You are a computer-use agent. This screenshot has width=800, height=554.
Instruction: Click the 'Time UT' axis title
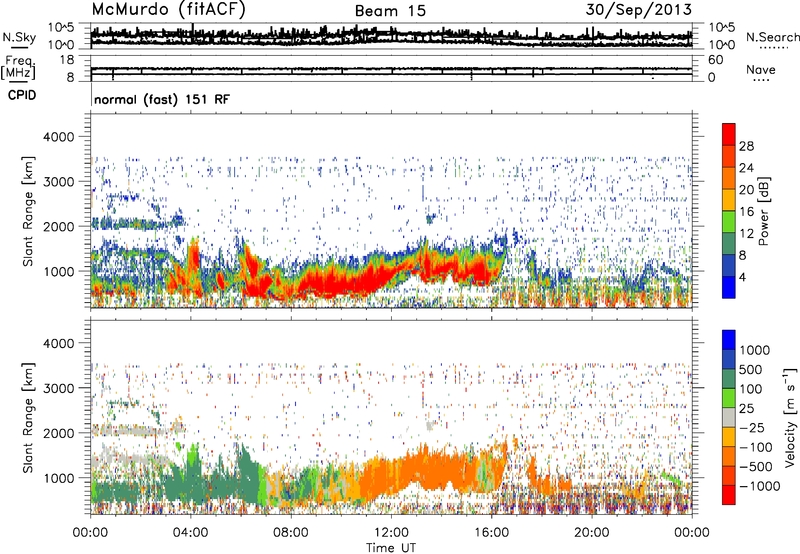[x=391, y=547]
